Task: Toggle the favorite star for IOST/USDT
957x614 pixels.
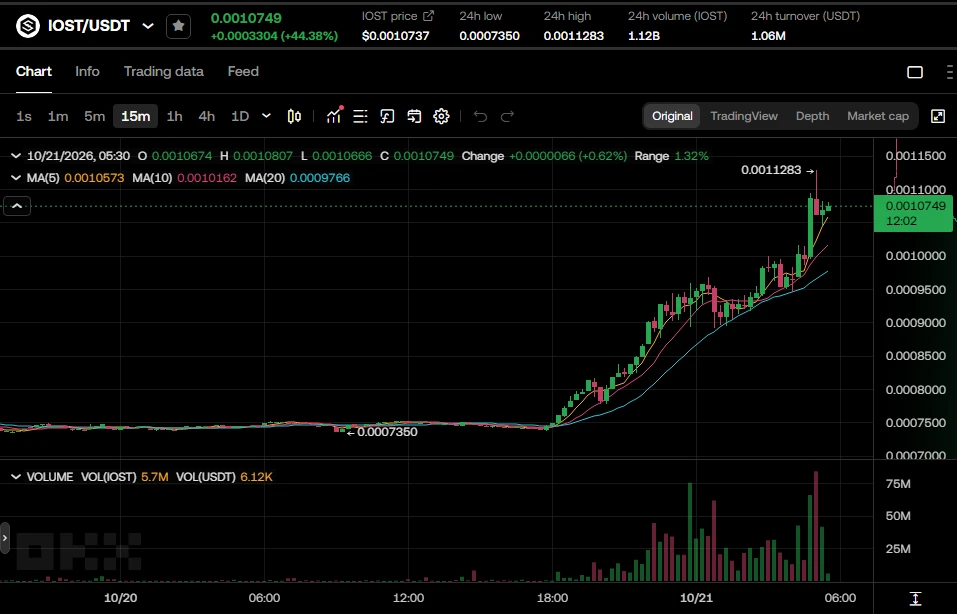Action: (x=178, y=26)
